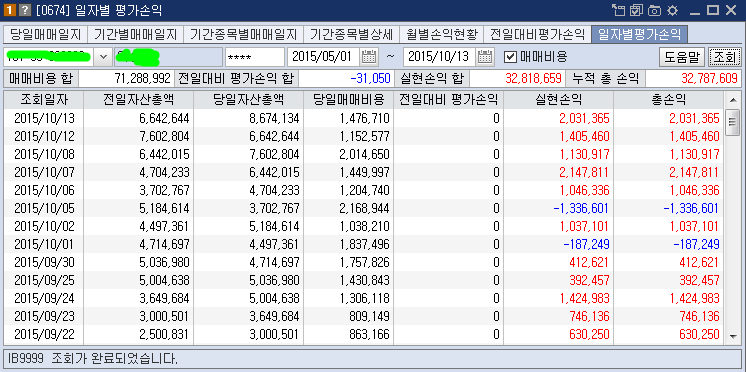Switch to 월별손익현황 tab

click(442, 34)
